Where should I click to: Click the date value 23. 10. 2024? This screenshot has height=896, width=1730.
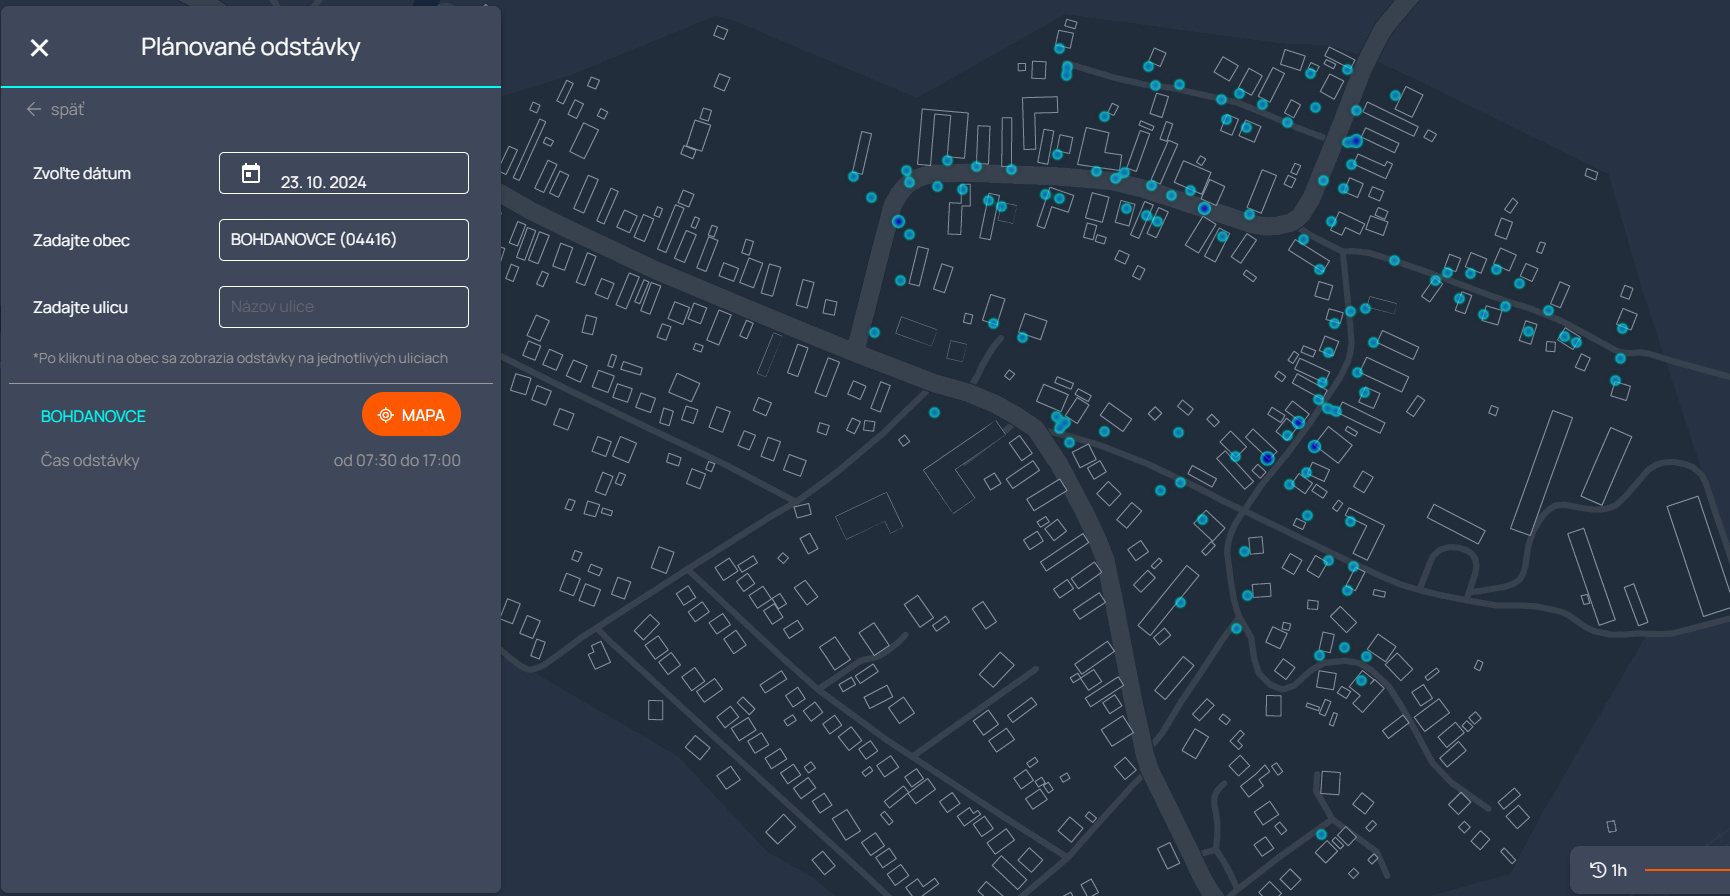tap(323, 182)
